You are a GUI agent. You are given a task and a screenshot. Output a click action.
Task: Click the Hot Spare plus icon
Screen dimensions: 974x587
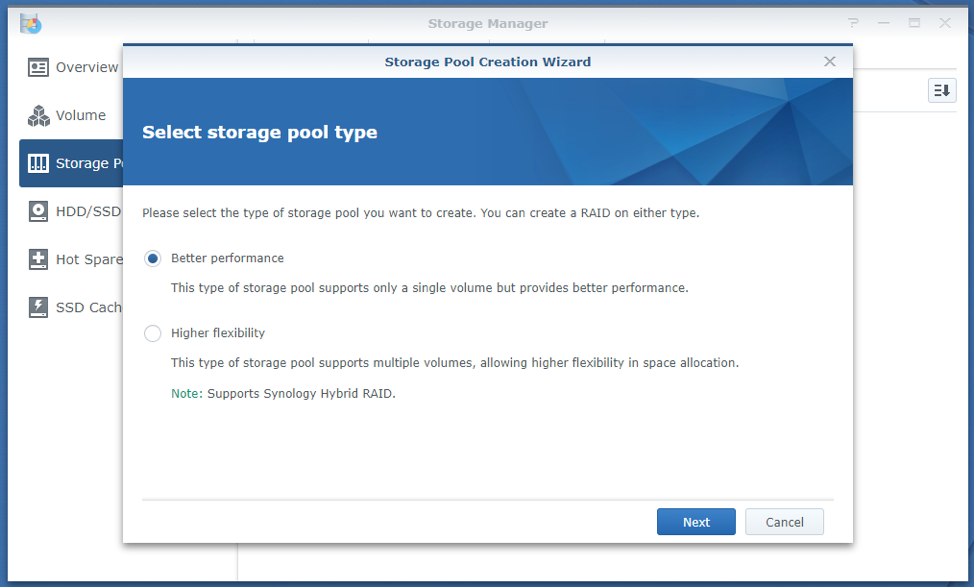39,259
